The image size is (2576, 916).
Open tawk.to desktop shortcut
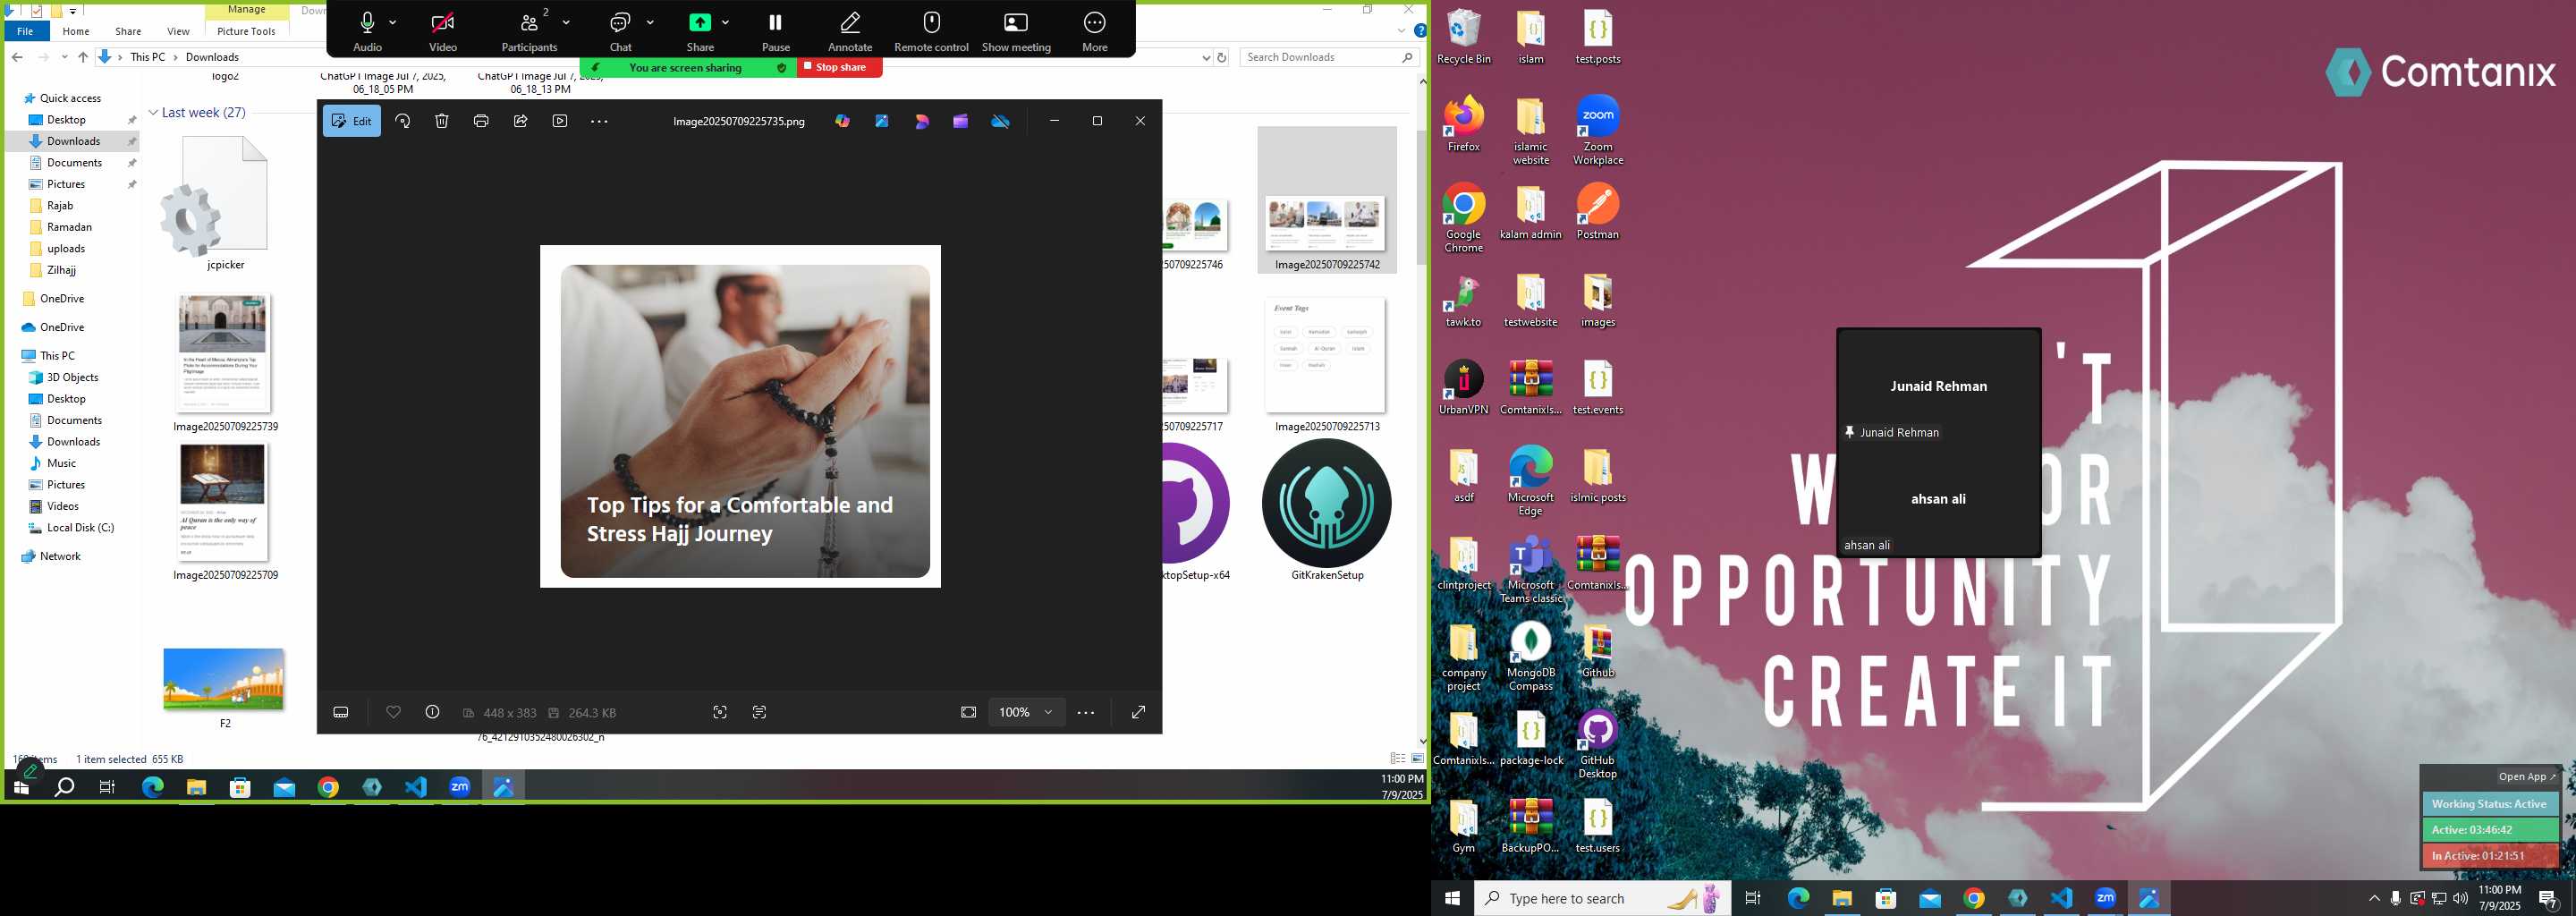tap(1463, 301)
